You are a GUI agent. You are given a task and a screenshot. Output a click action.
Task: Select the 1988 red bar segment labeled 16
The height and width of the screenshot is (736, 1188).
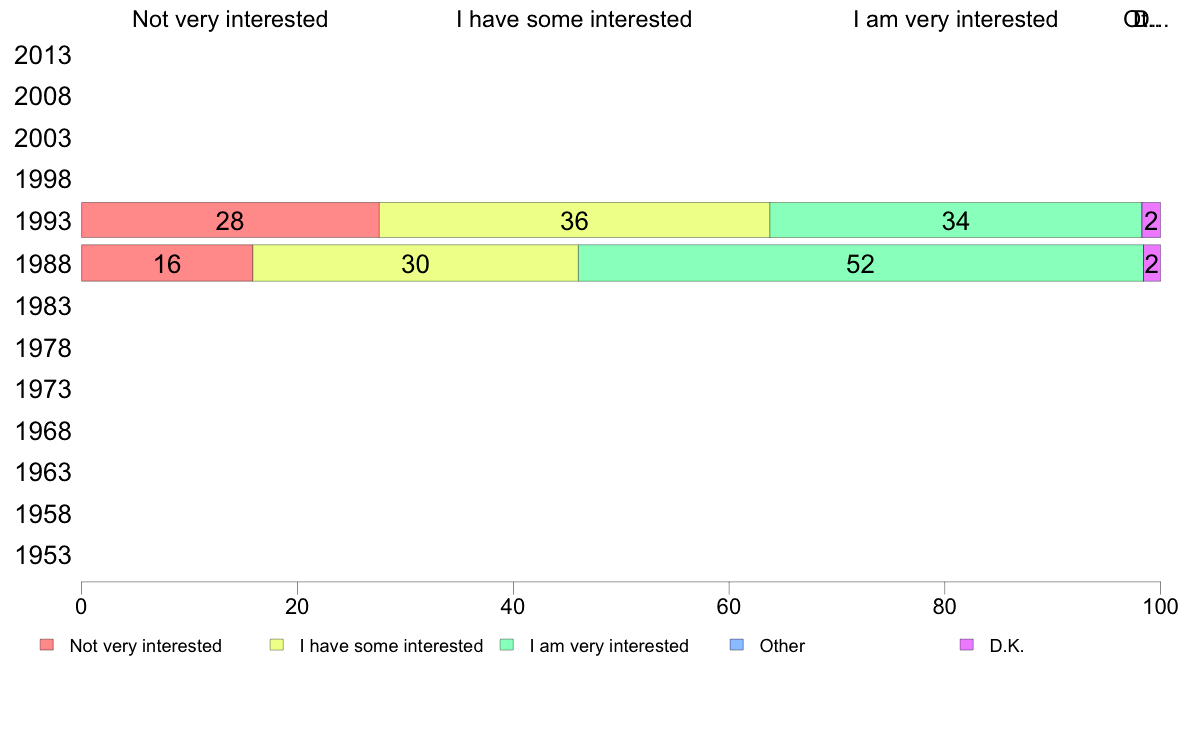pos(167,263)
